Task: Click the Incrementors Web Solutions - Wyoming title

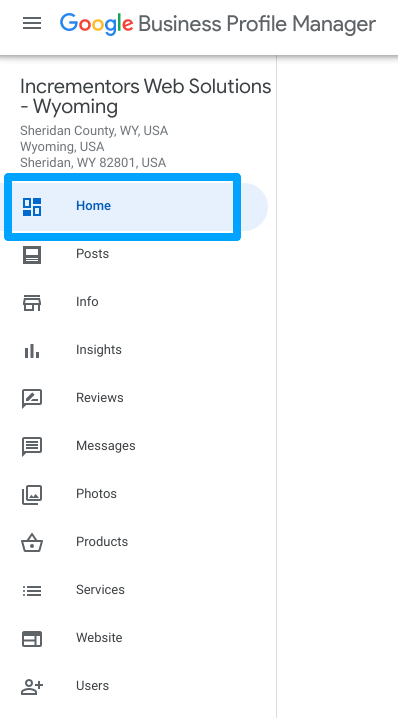Action: (146, 96)
